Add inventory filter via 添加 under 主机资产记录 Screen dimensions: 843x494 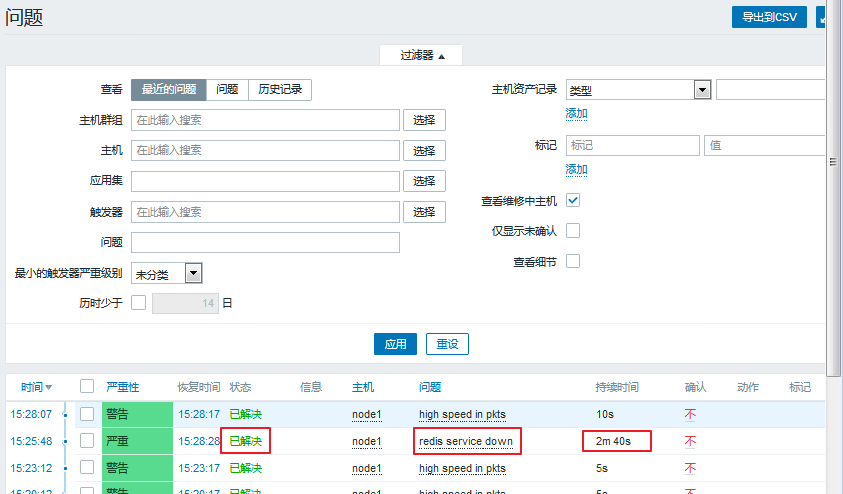tap(576, 113)
